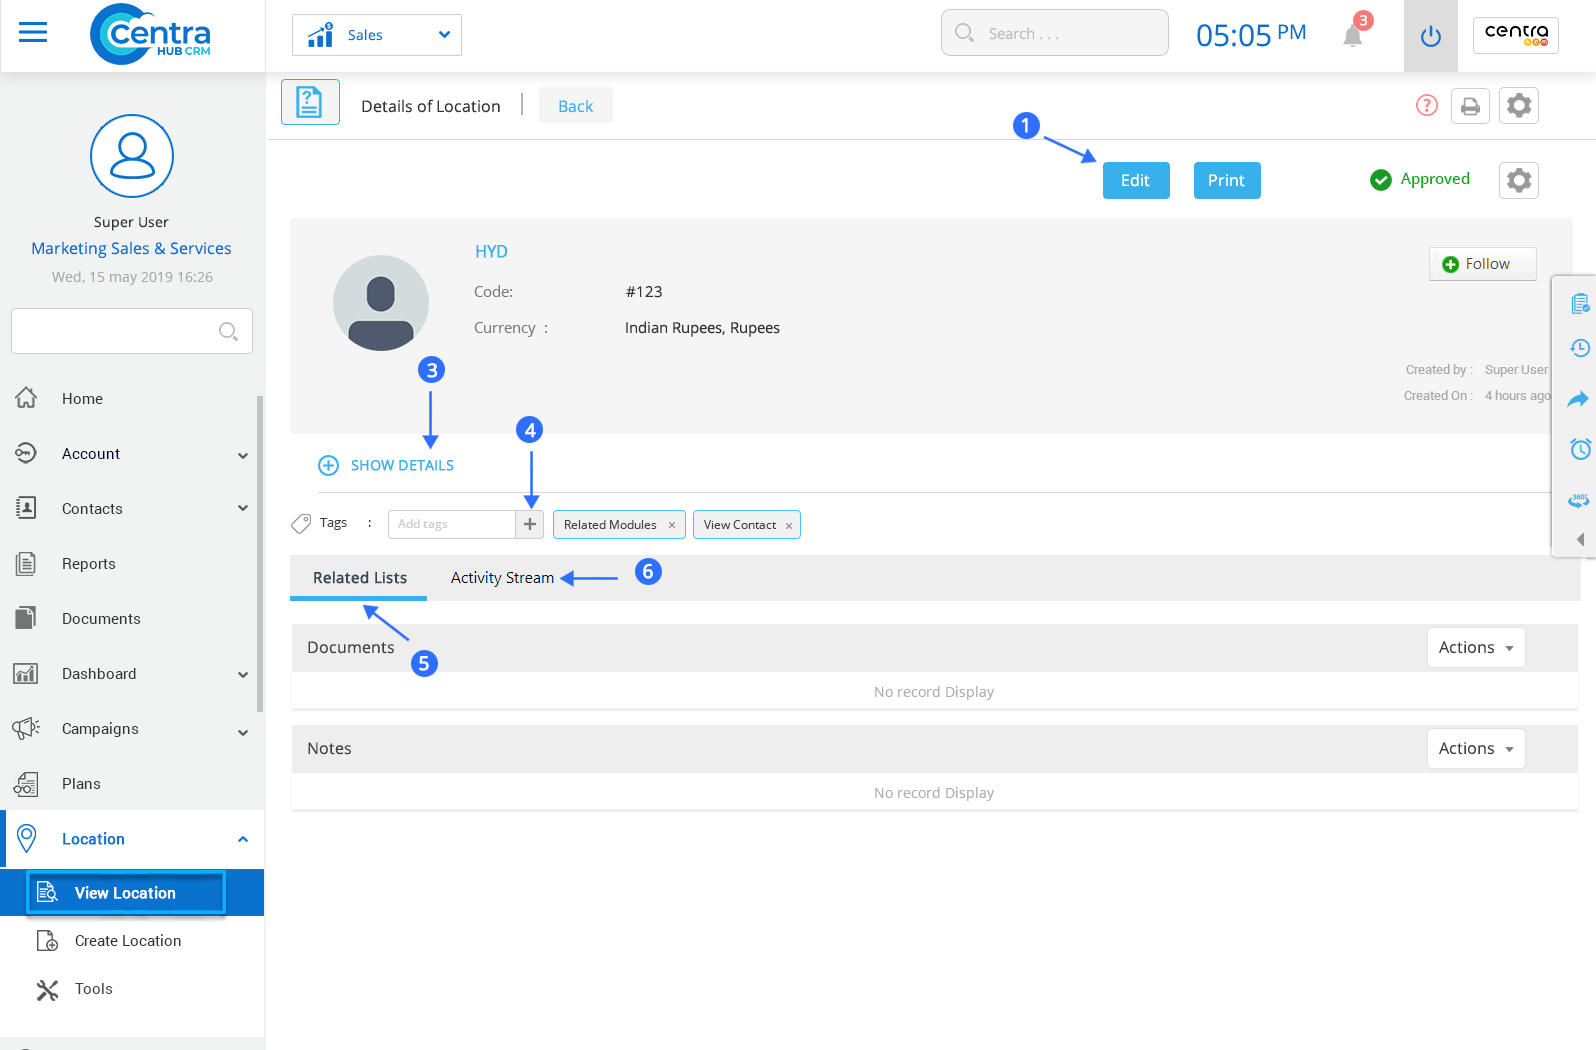This screenshot has width=1596, height=1050.
Task: Click the red help question icon
Action: point(1426,105)
